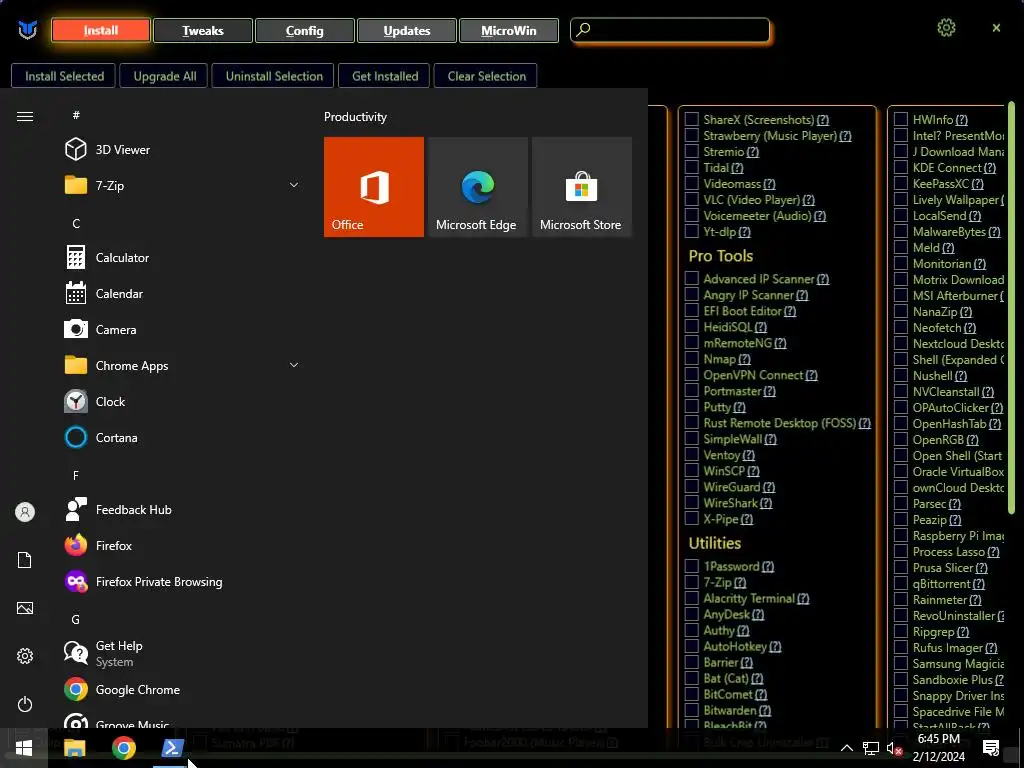This screenshot has height=768, width=1024.
Task: Switch to the Install tab
Action: [x=101, y=30]
